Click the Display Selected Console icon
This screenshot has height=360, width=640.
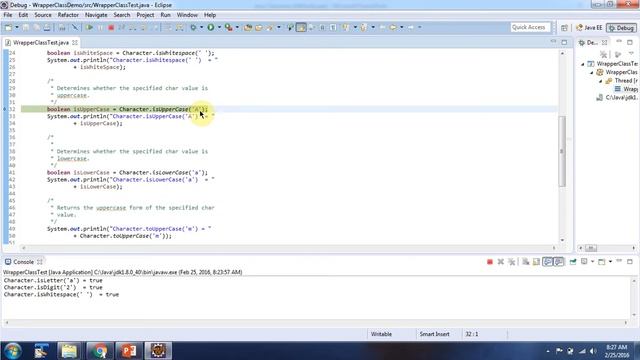point(584,262)
